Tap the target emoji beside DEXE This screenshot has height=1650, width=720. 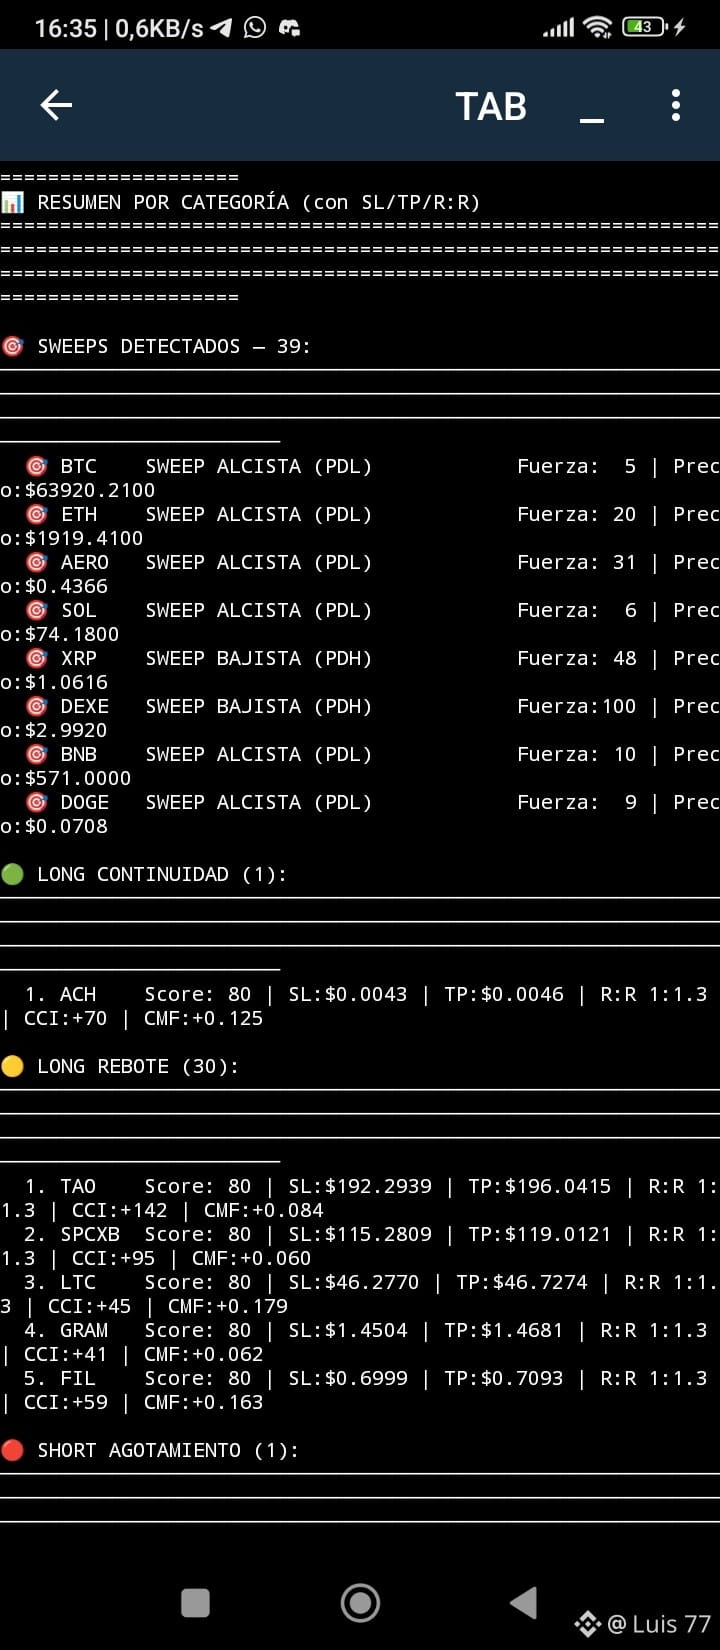36,706
